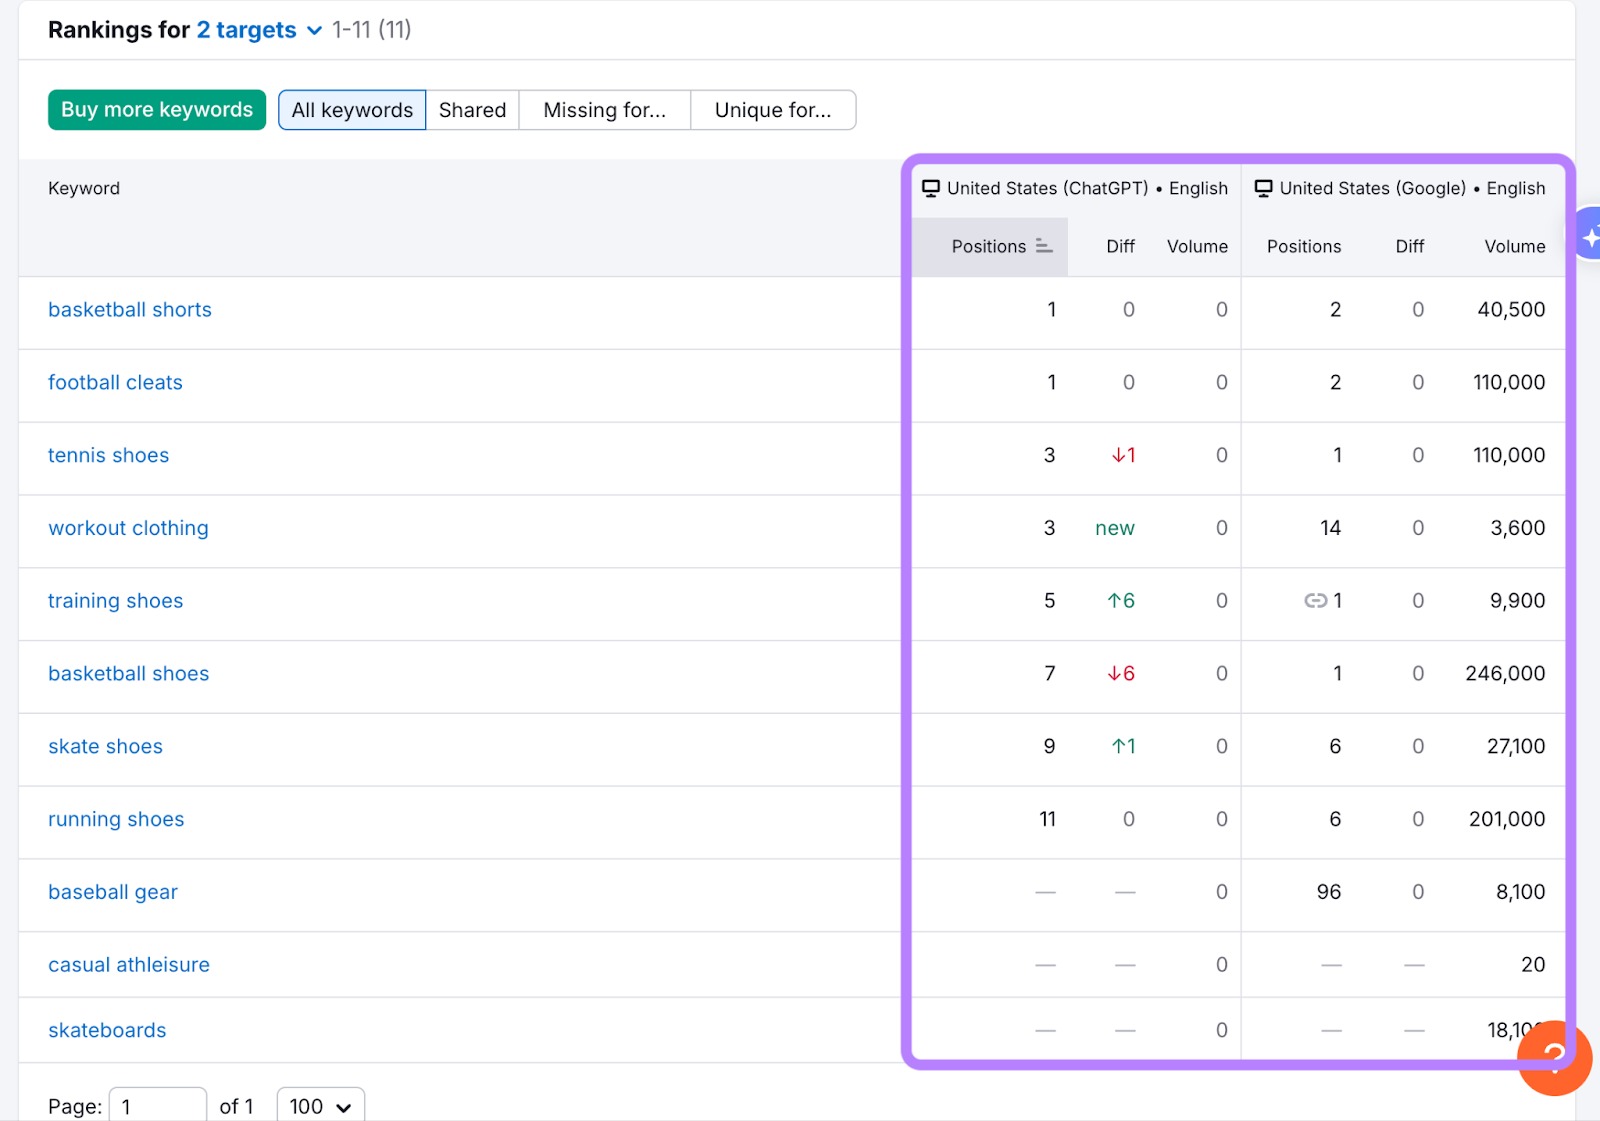Expand the 2 targets dropdown

coord(259,30)
